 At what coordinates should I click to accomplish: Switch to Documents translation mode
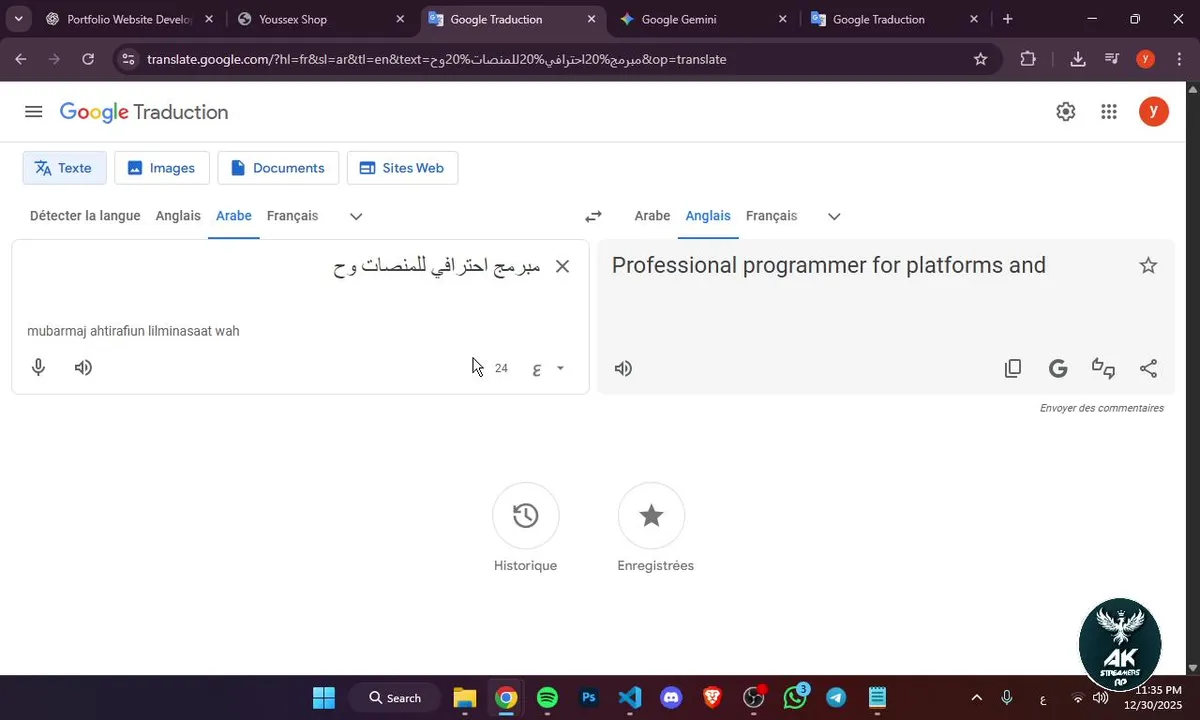pos(278,168)
